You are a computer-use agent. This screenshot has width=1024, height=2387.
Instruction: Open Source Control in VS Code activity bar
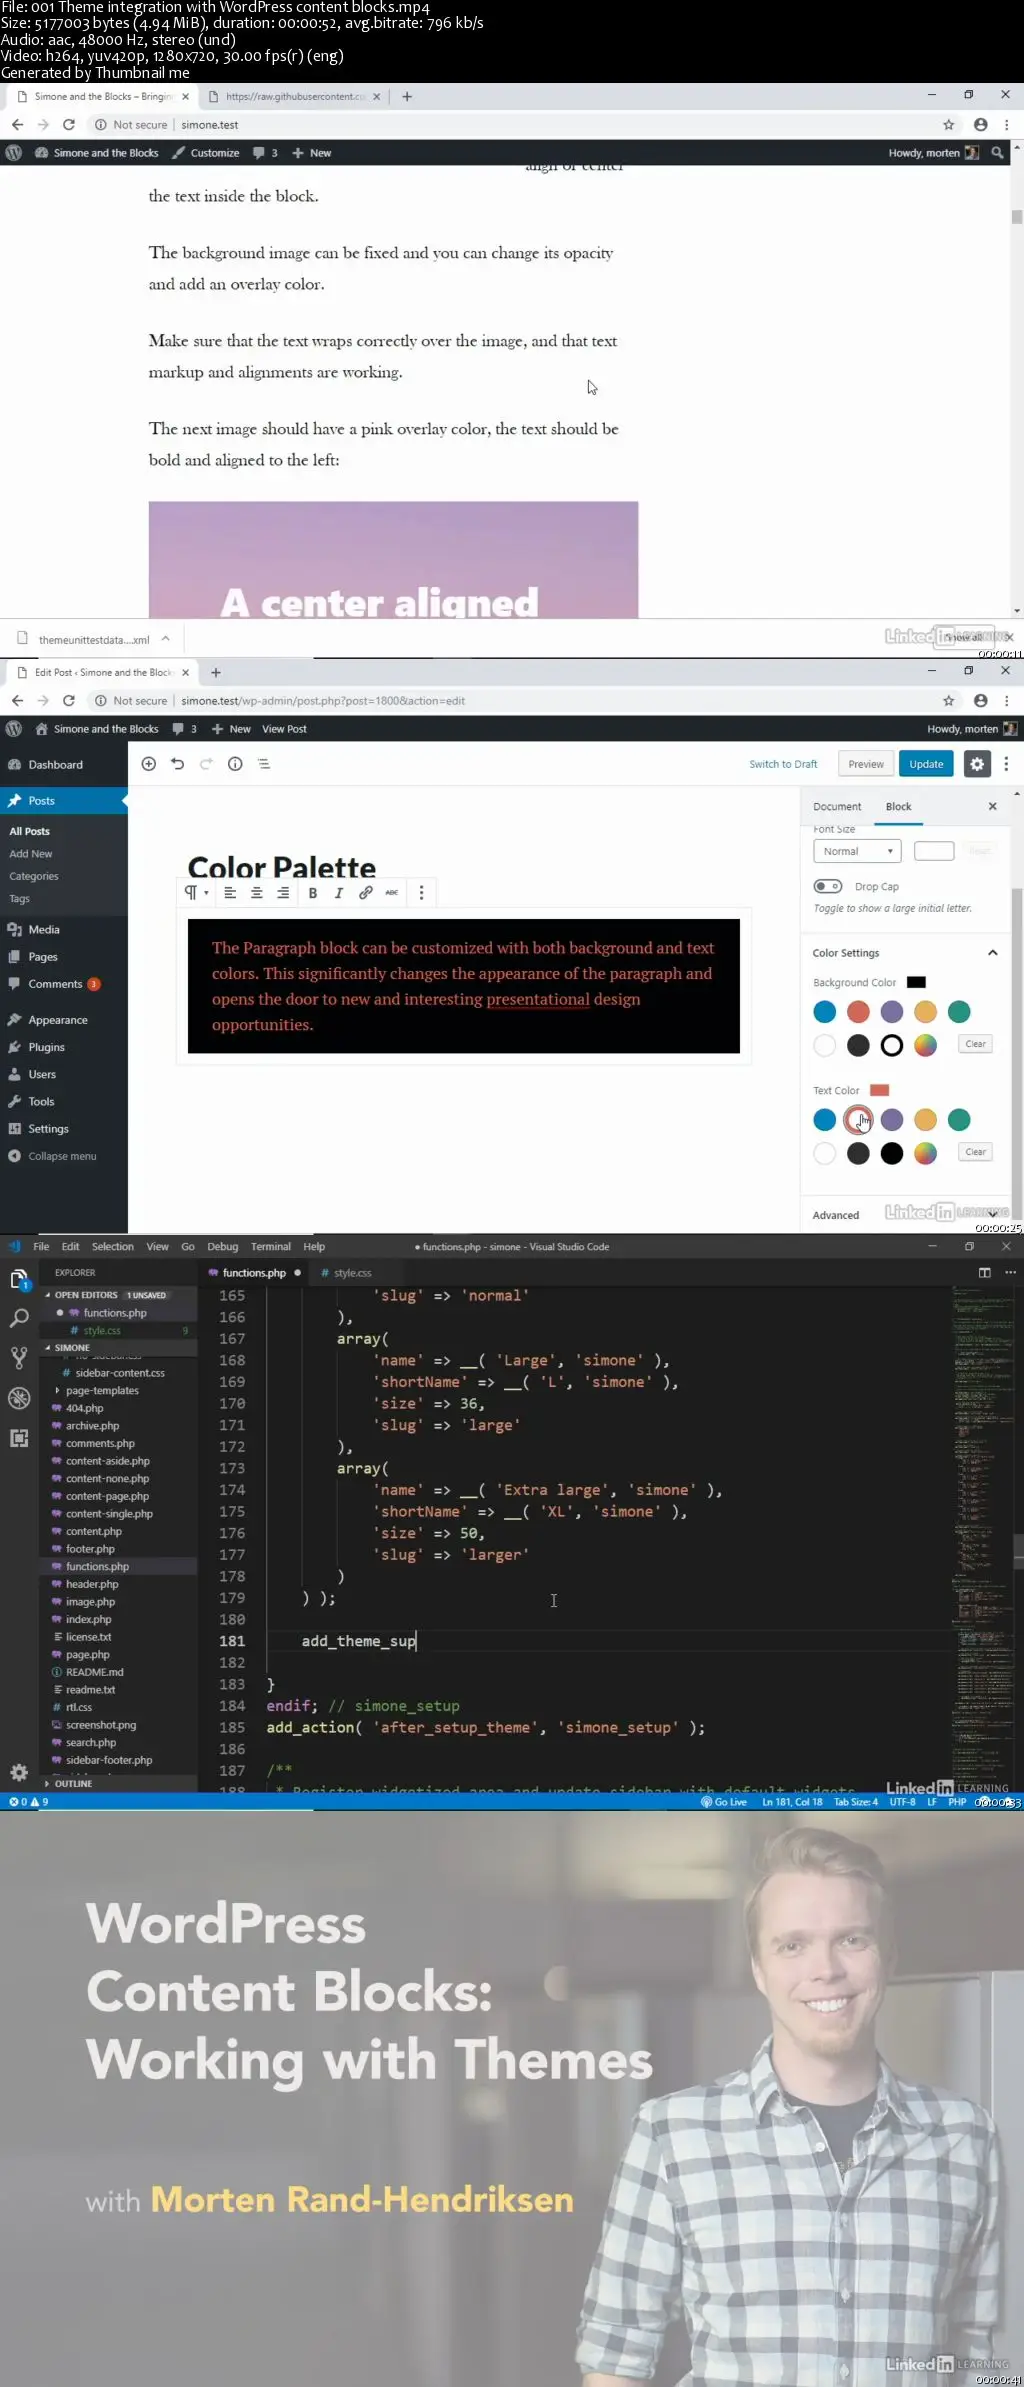(x=19, y=1357)
